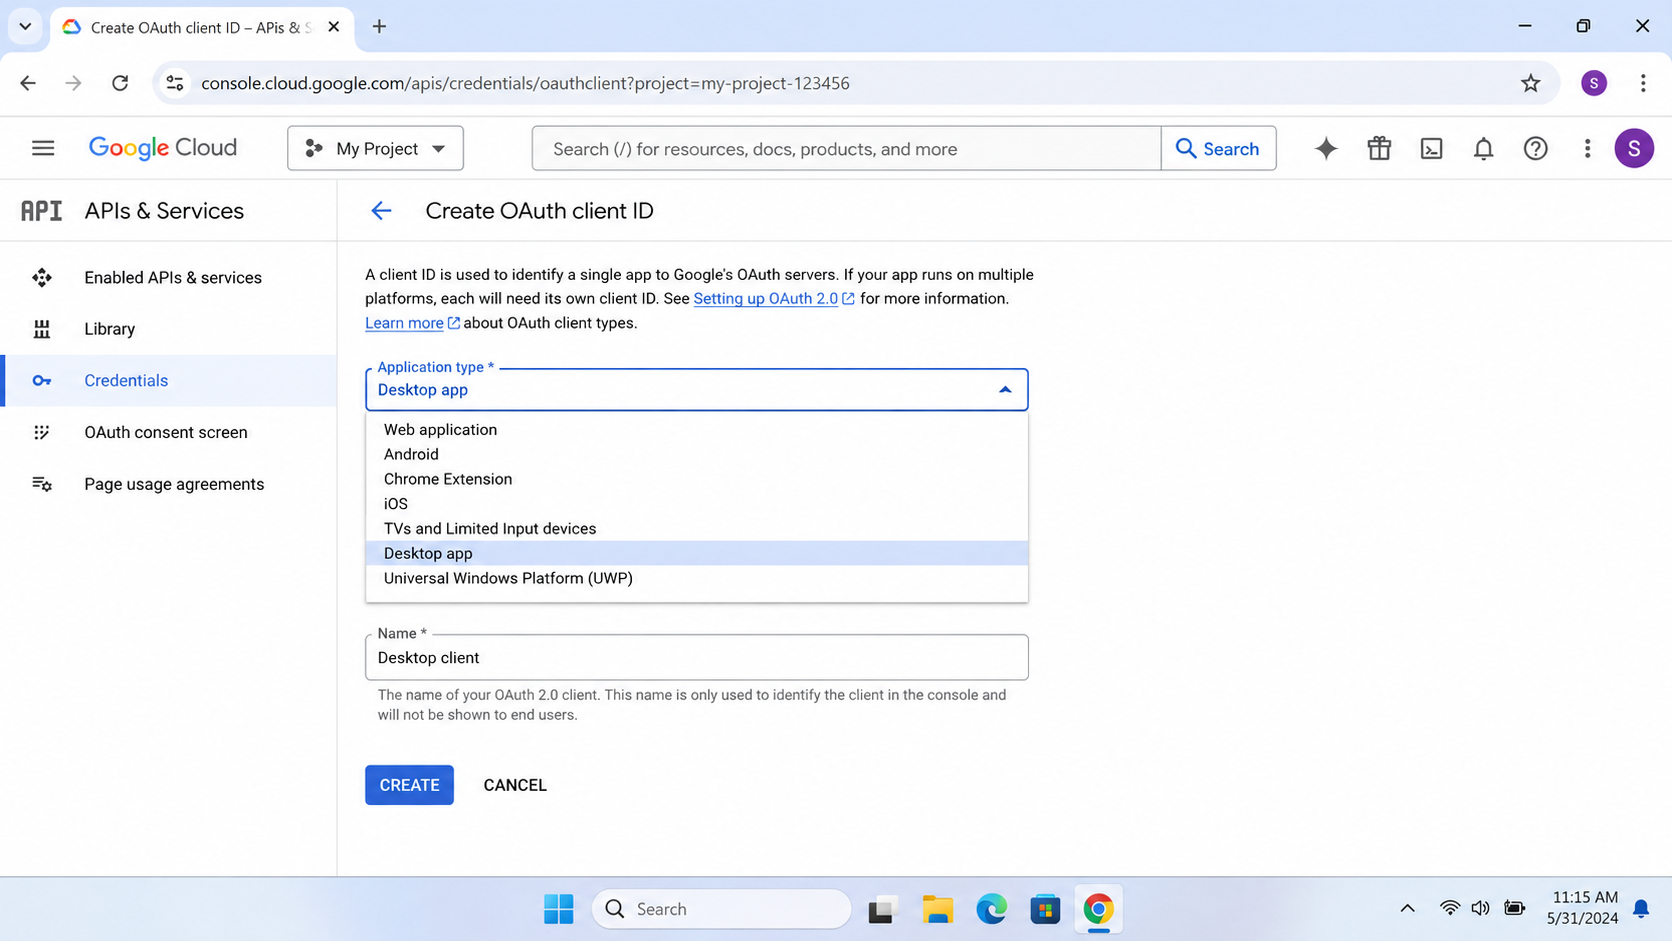Open the purple S account avatar in console
The height and width of the screenshot is (941, 1672).
point(1634,148)
